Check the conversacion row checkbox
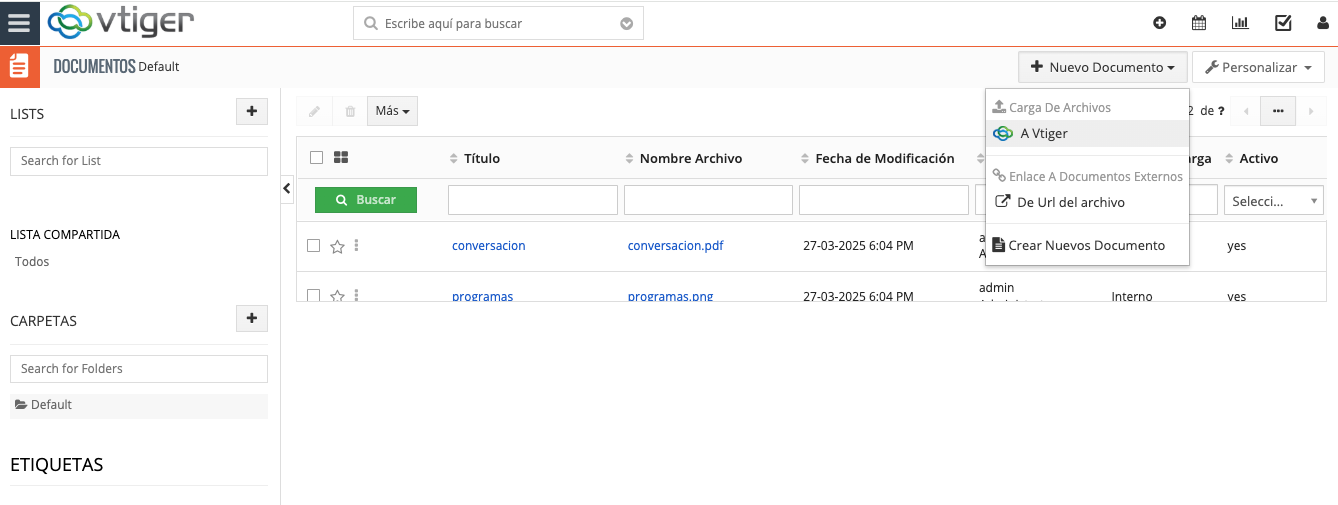1338x505 pixels. pos(314,245)
